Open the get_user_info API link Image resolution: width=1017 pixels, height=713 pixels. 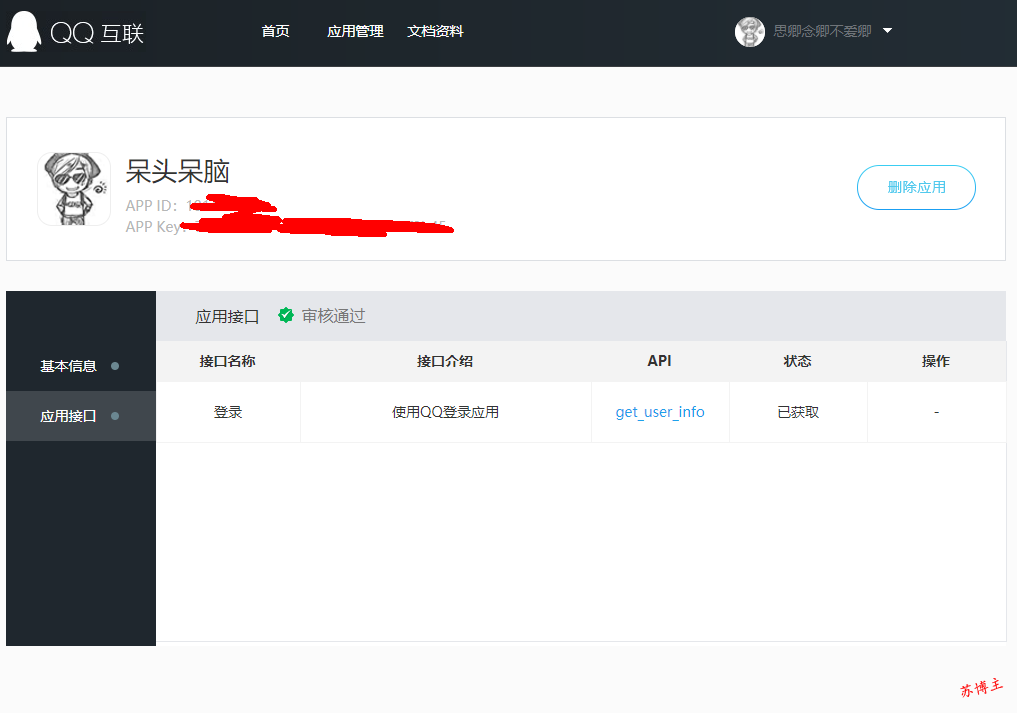660,412
